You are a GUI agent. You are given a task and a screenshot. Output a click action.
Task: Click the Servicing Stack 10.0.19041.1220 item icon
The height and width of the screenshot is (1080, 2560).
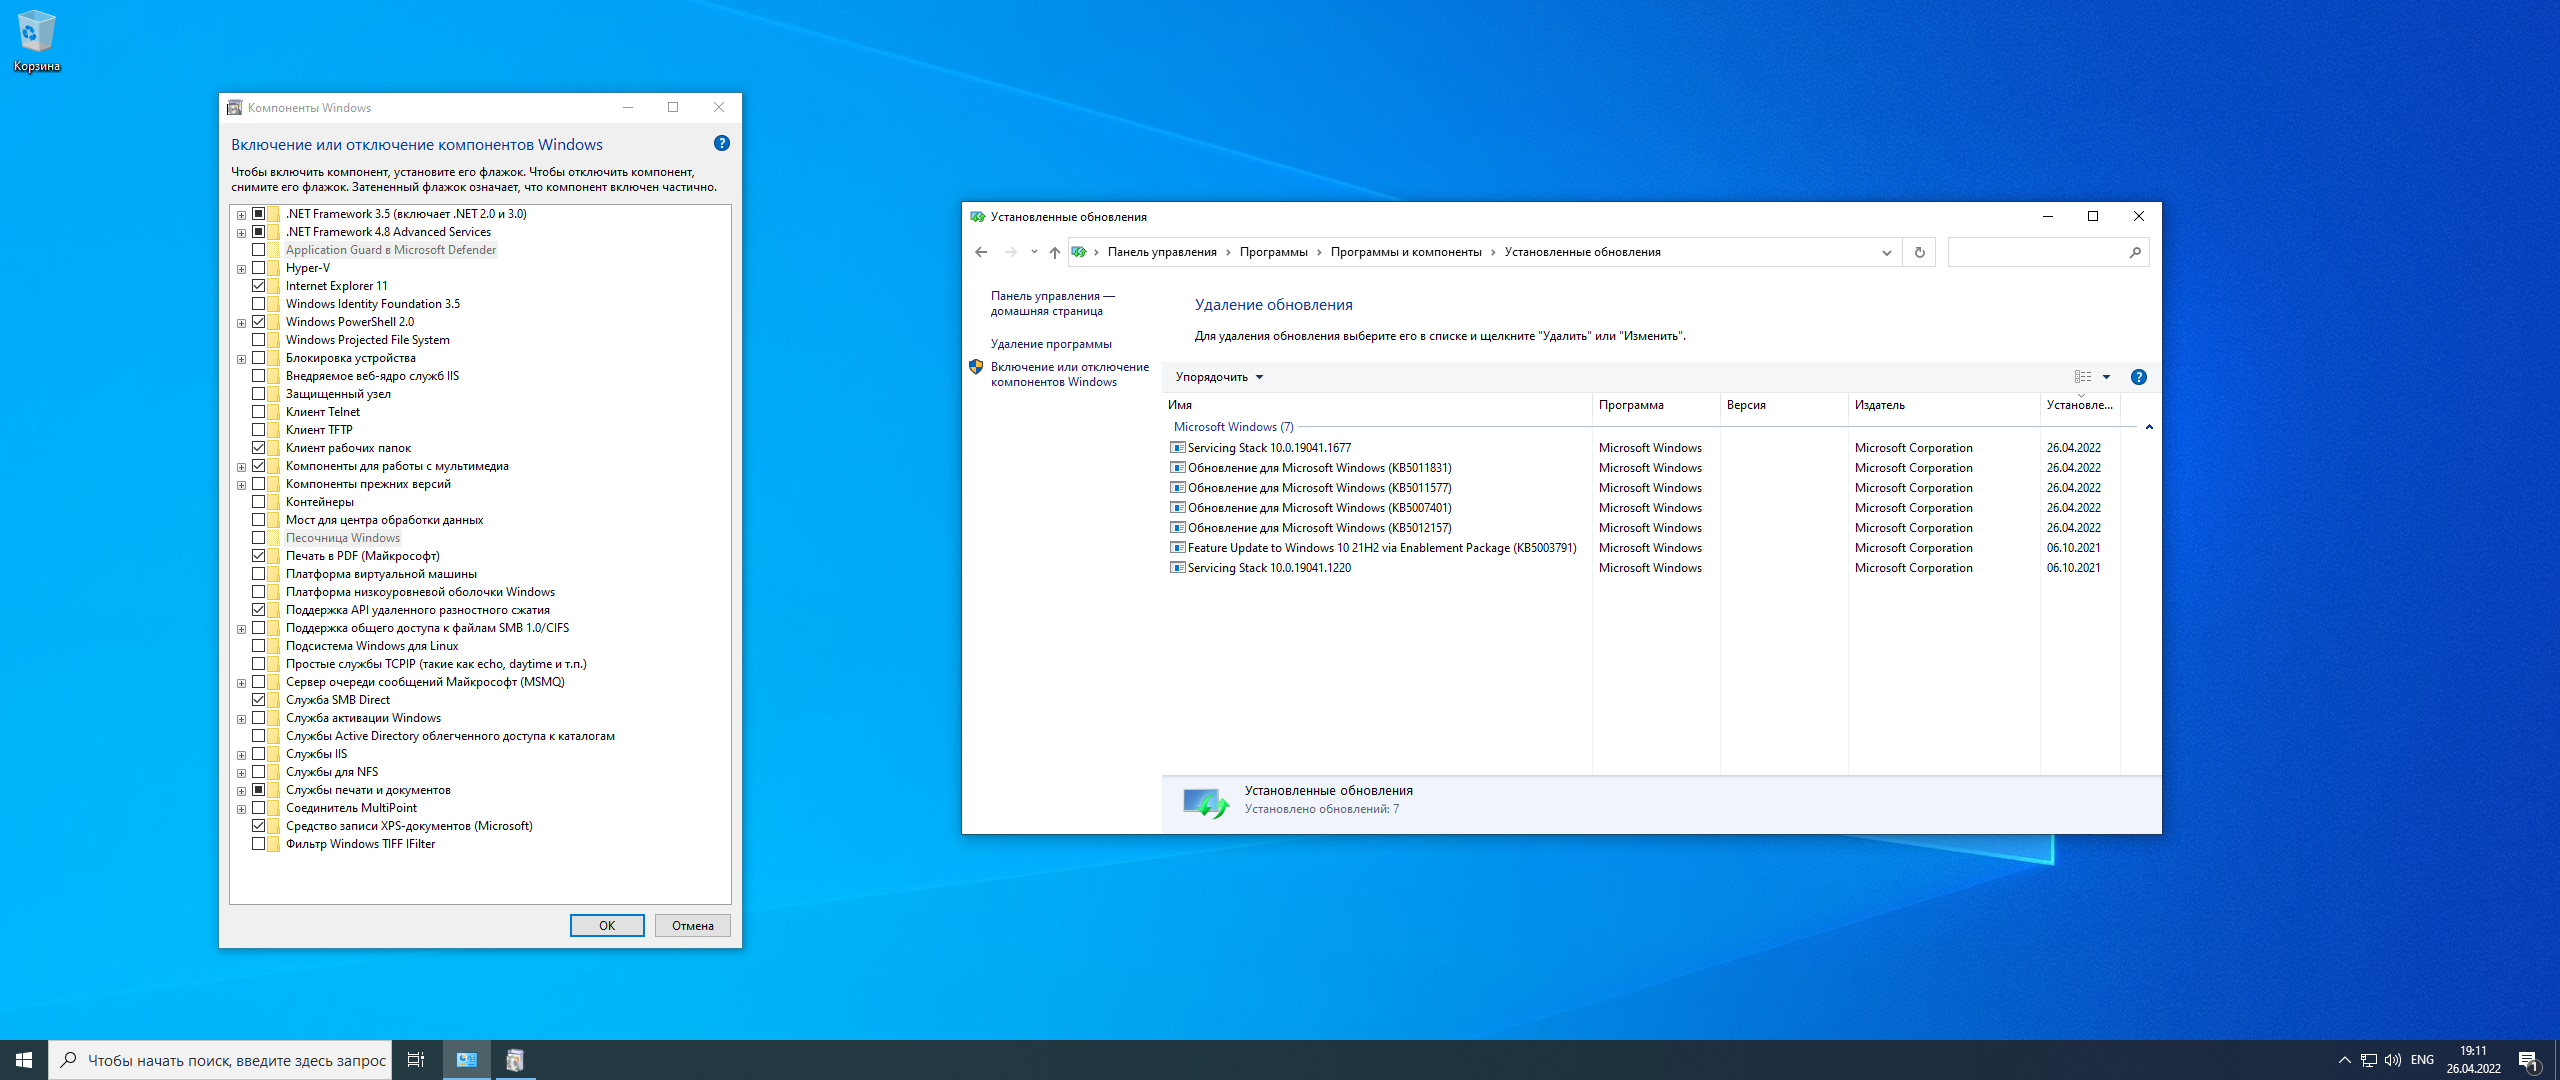(x=1178, y=568)
